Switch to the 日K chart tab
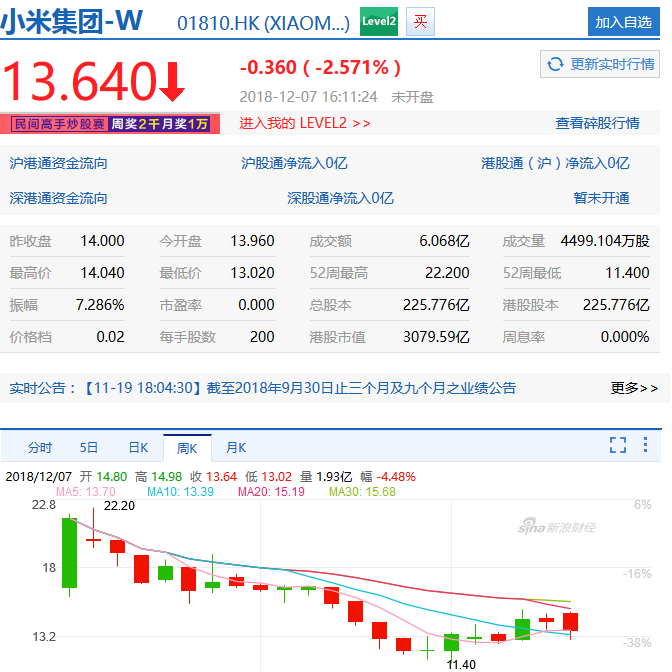 click(x=138, y=448)
